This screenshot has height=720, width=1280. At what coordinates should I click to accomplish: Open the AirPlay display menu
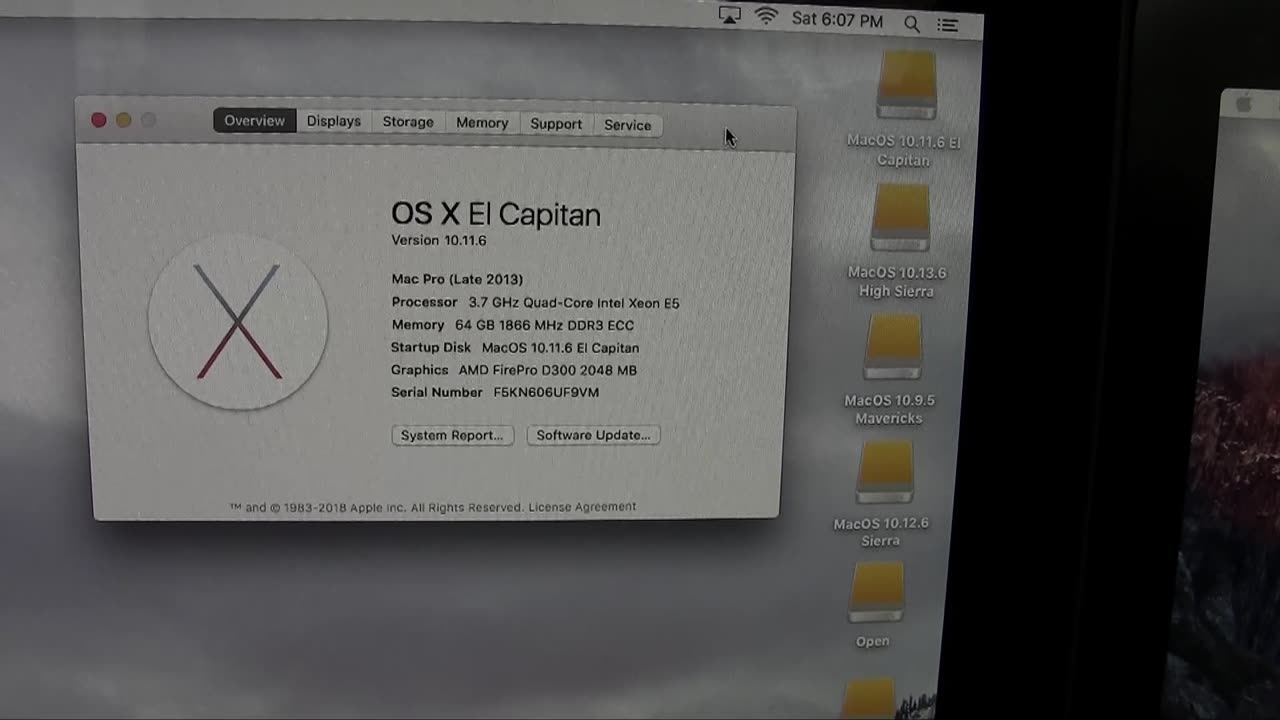[x=730, y=16]
